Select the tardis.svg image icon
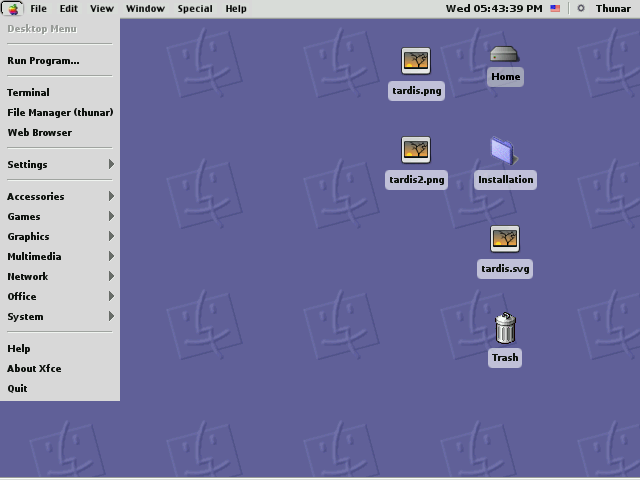 point(505,239)
